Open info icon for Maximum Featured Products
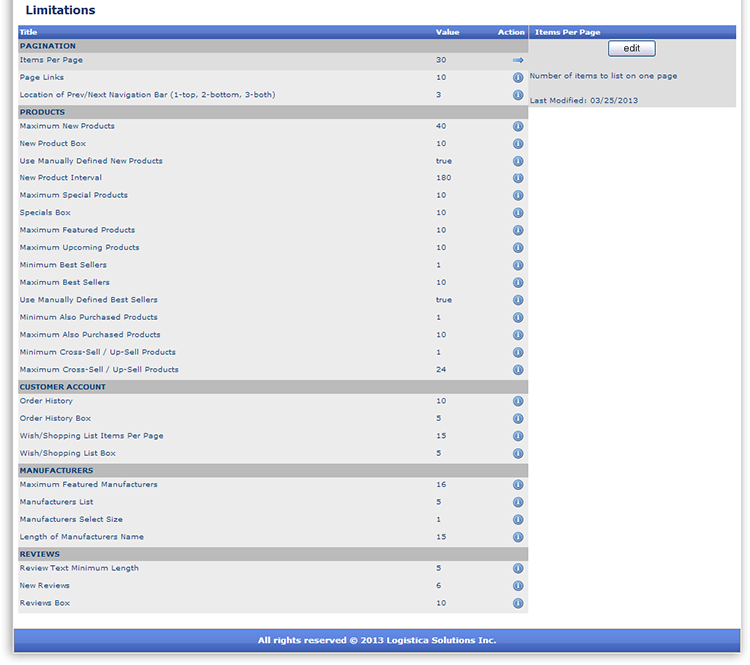Image resolution: width=750 pixels, height=665 pixels. pyautogui.click(x=518, y=230)
